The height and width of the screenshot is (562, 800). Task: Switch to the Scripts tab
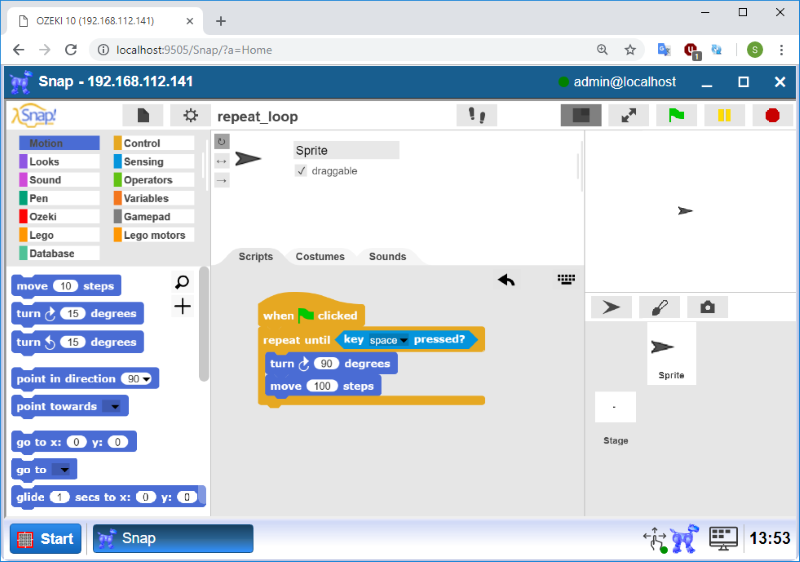point(256,257)
